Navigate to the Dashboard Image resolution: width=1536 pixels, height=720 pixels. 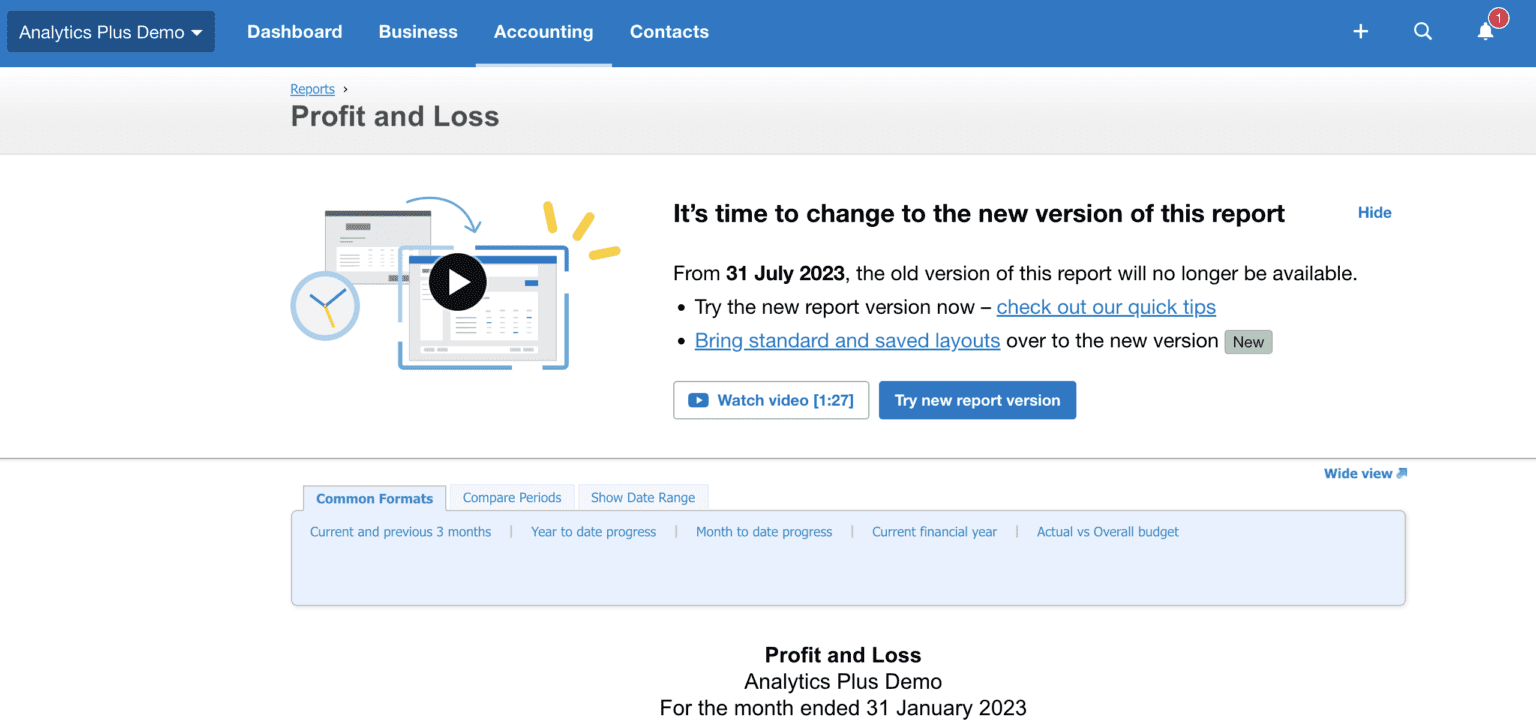pyautogui.click(x=295, y=31)
